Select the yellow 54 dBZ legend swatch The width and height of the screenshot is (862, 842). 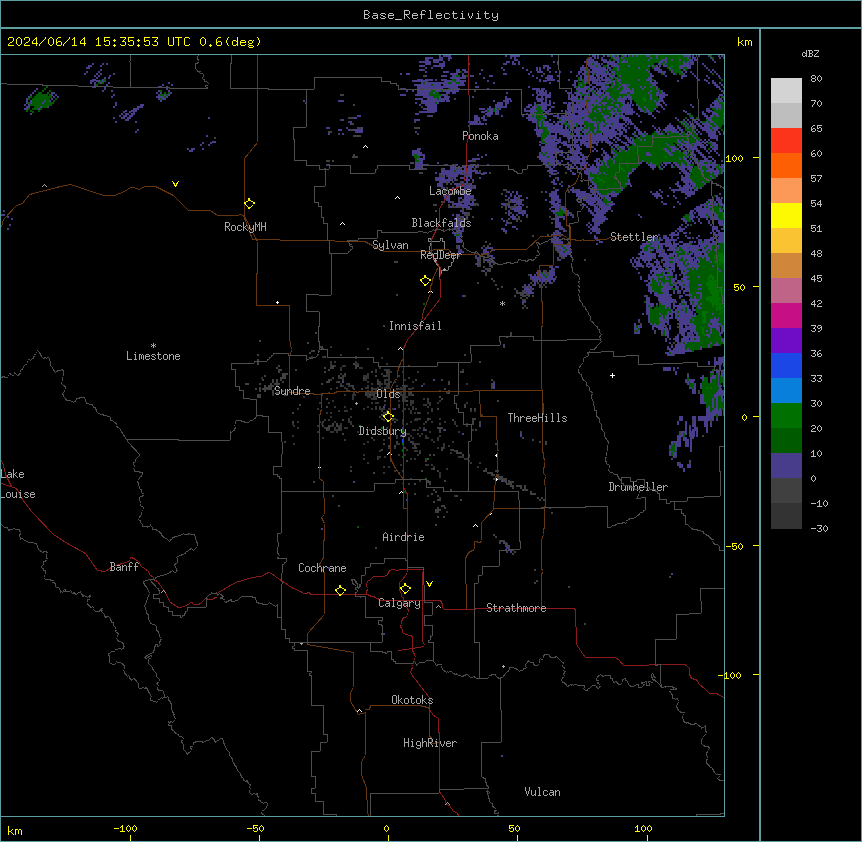point(786,215)
